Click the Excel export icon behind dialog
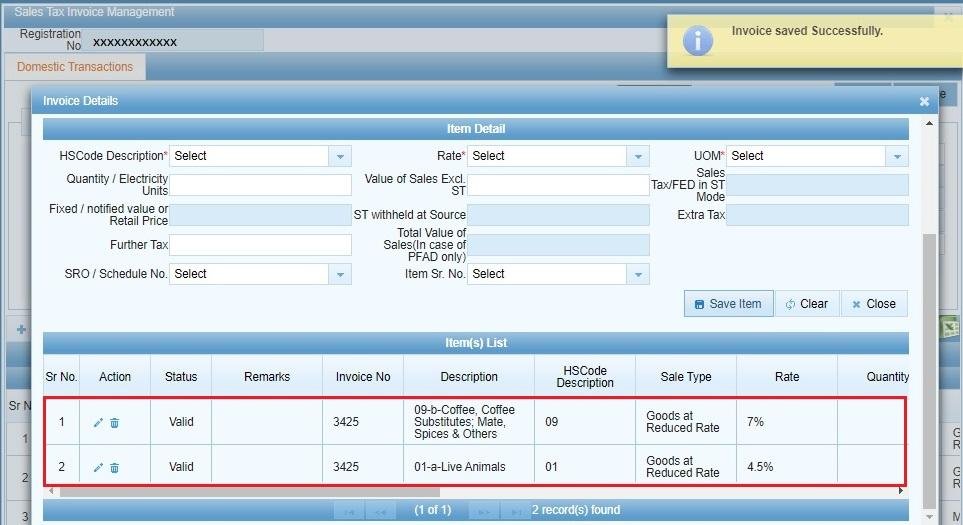 point(951,329)
